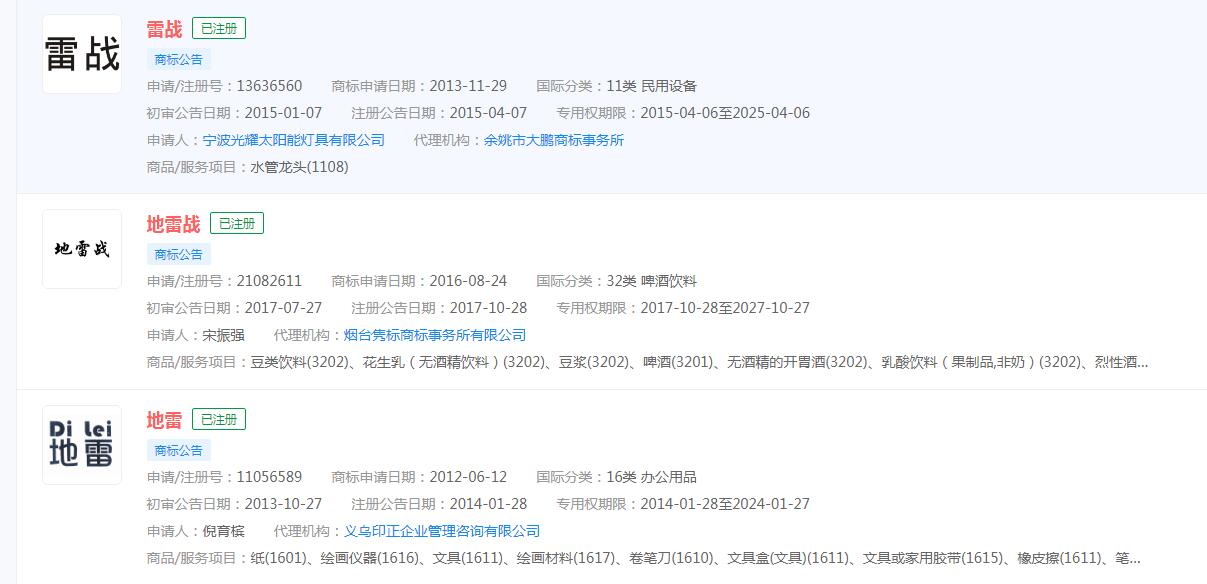
Task: Open 商标公告 tag under 地雷
Action: pos(178,450)
